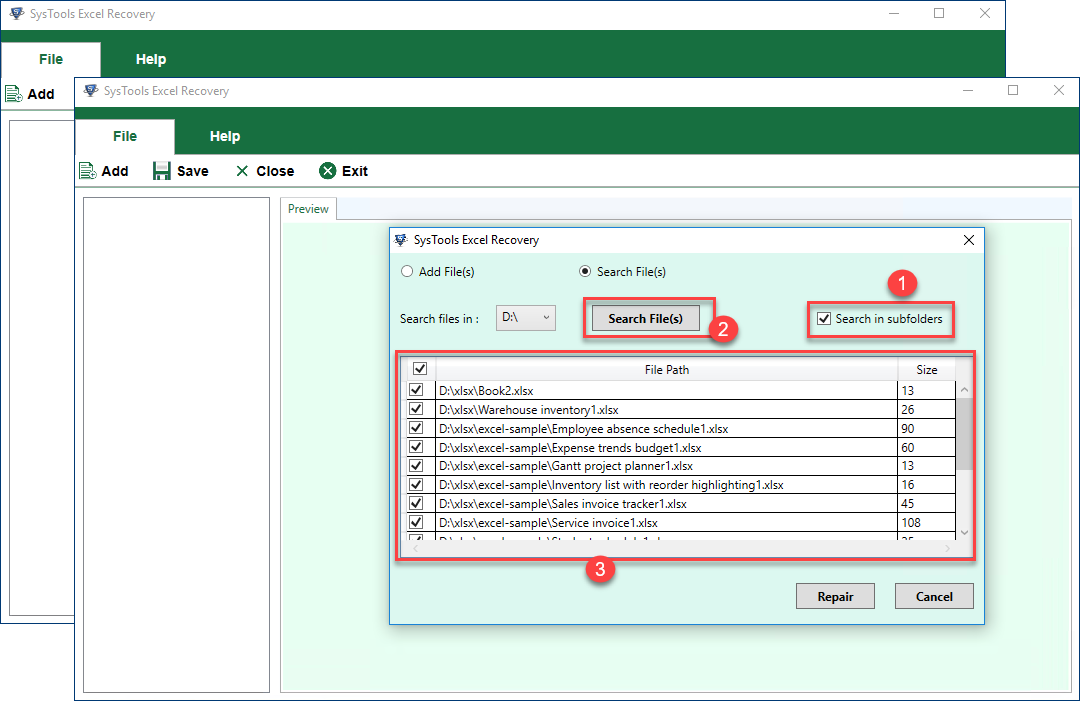Image resolution: width=1086 pixels, height=705 pixels.
Task: Select the Service invoice1.xlsx path
Action: pos(666,523)
